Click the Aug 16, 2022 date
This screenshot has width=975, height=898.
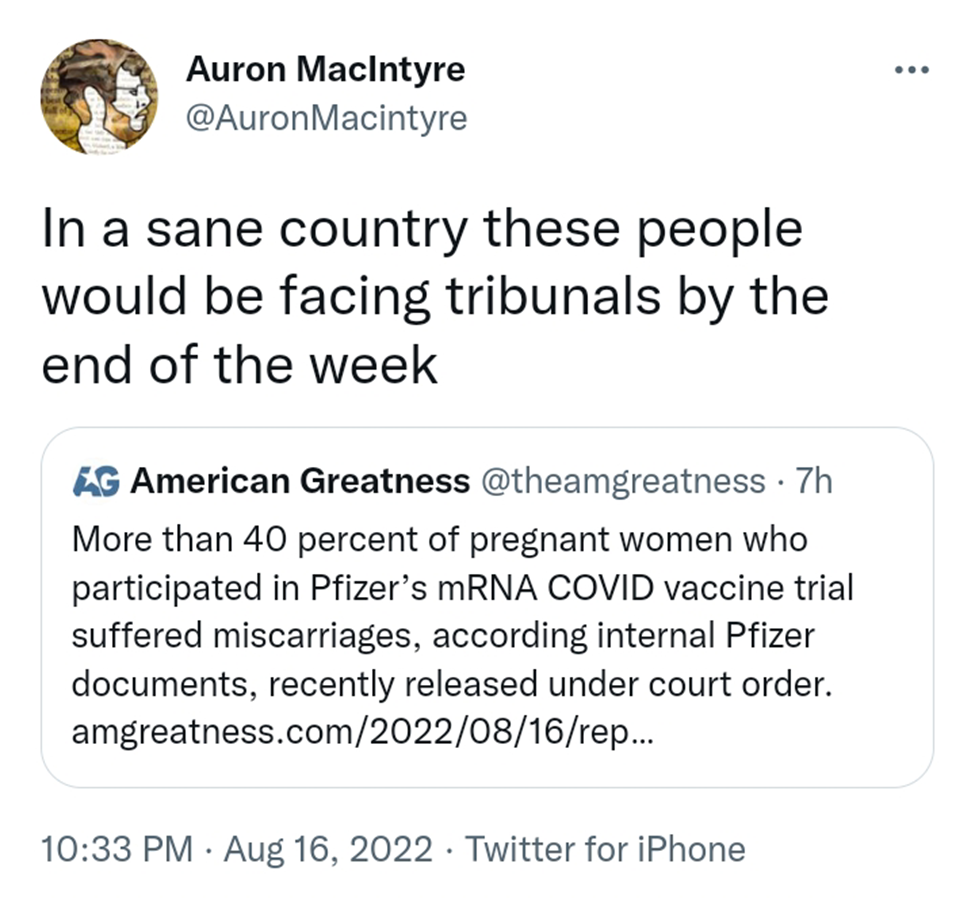pyautogui.click(x=329, y=849)
